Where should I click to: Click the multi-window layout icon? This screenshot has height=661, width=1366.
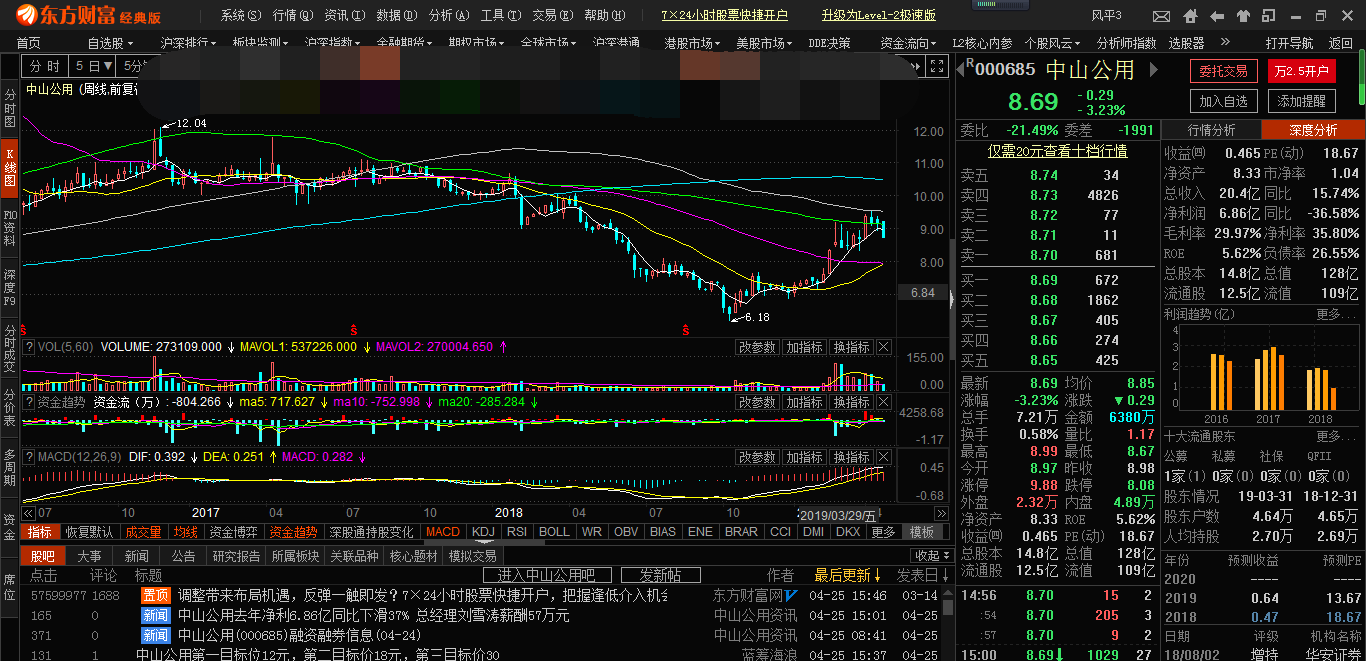(1268, 15)
